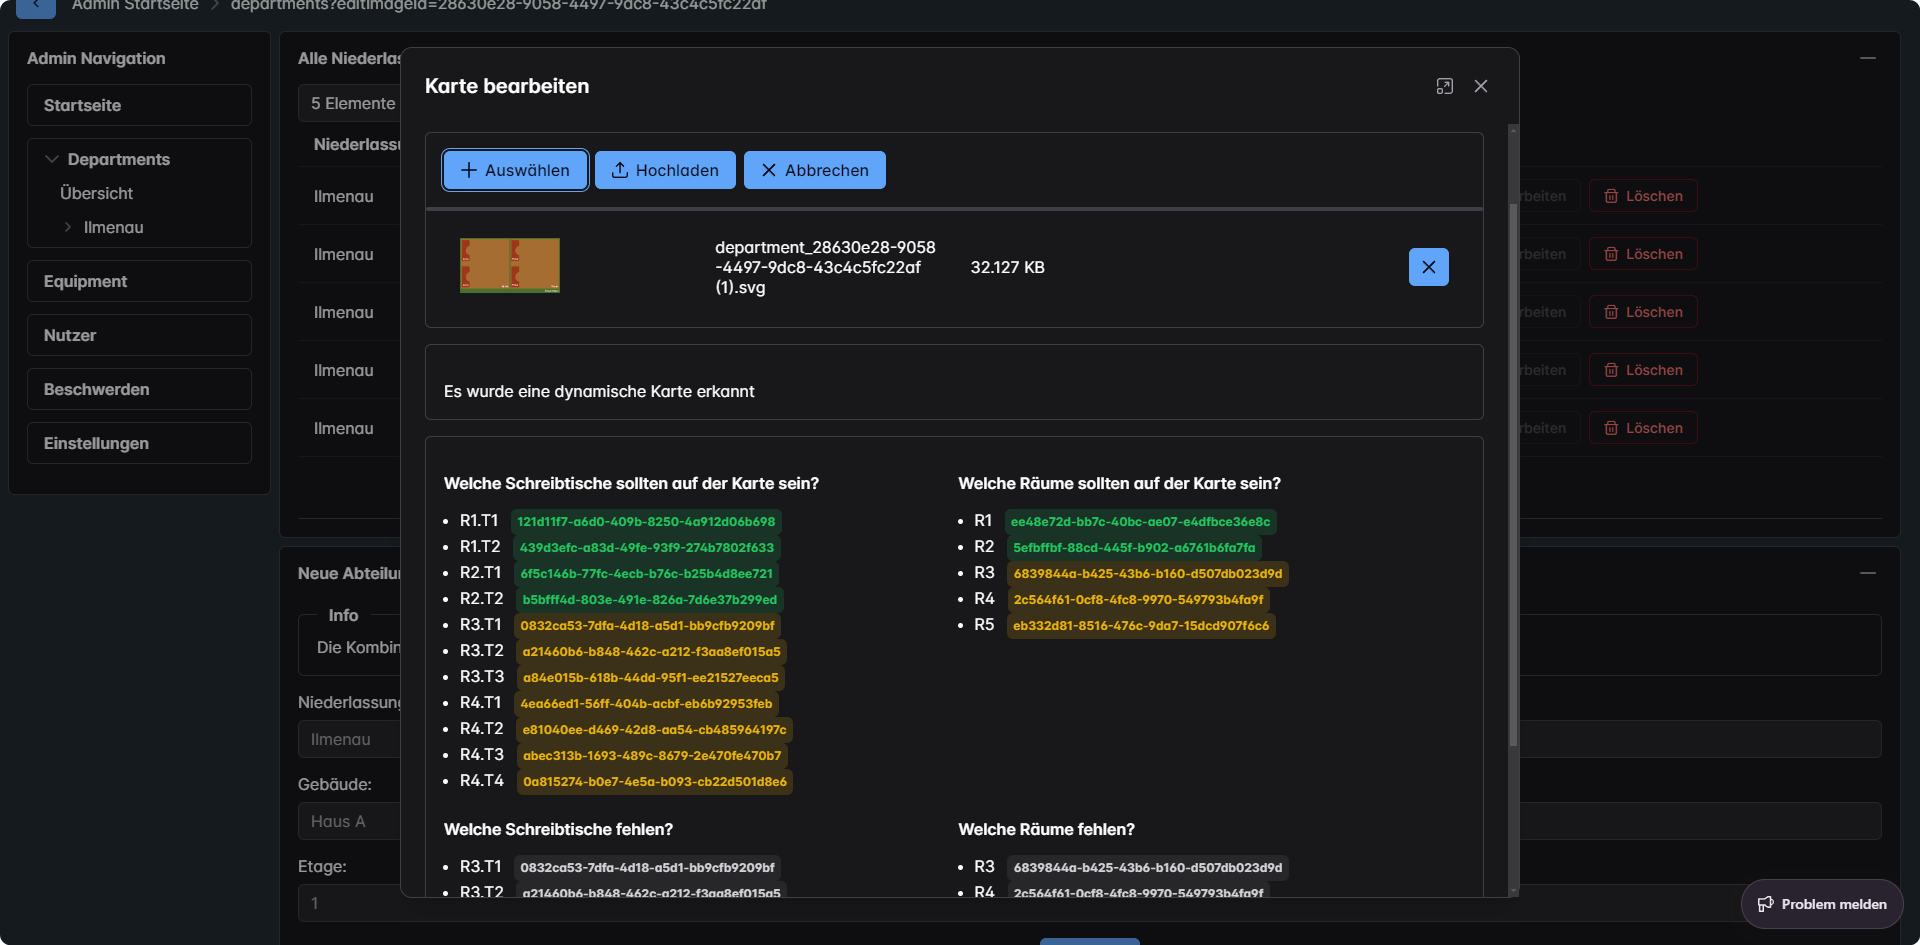Click the uploaded file name department_28630e28 svg
The width and height of the screenshot is (1920, 945).
point(825,267)
